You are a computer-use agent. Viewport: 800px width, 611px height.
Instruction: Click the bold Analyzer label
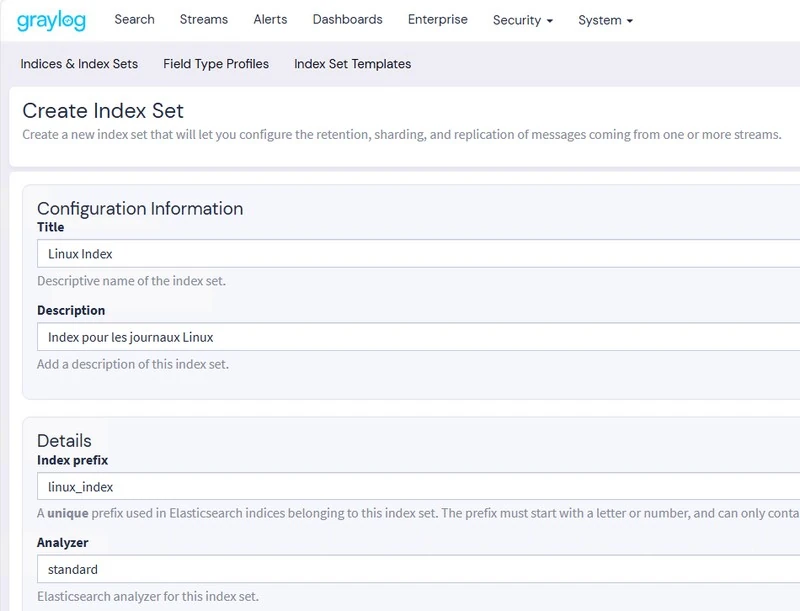pyautogui.click(x=63, y=543)
